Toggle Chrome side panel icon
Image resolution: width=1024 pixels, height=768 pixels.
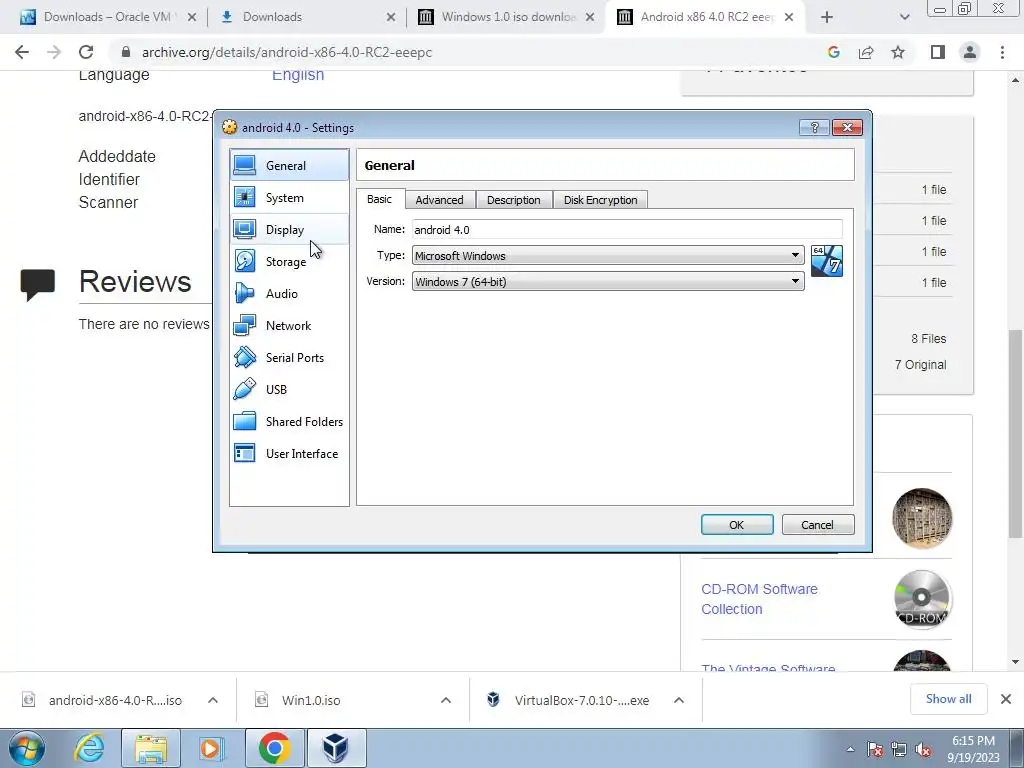(938, 52)
